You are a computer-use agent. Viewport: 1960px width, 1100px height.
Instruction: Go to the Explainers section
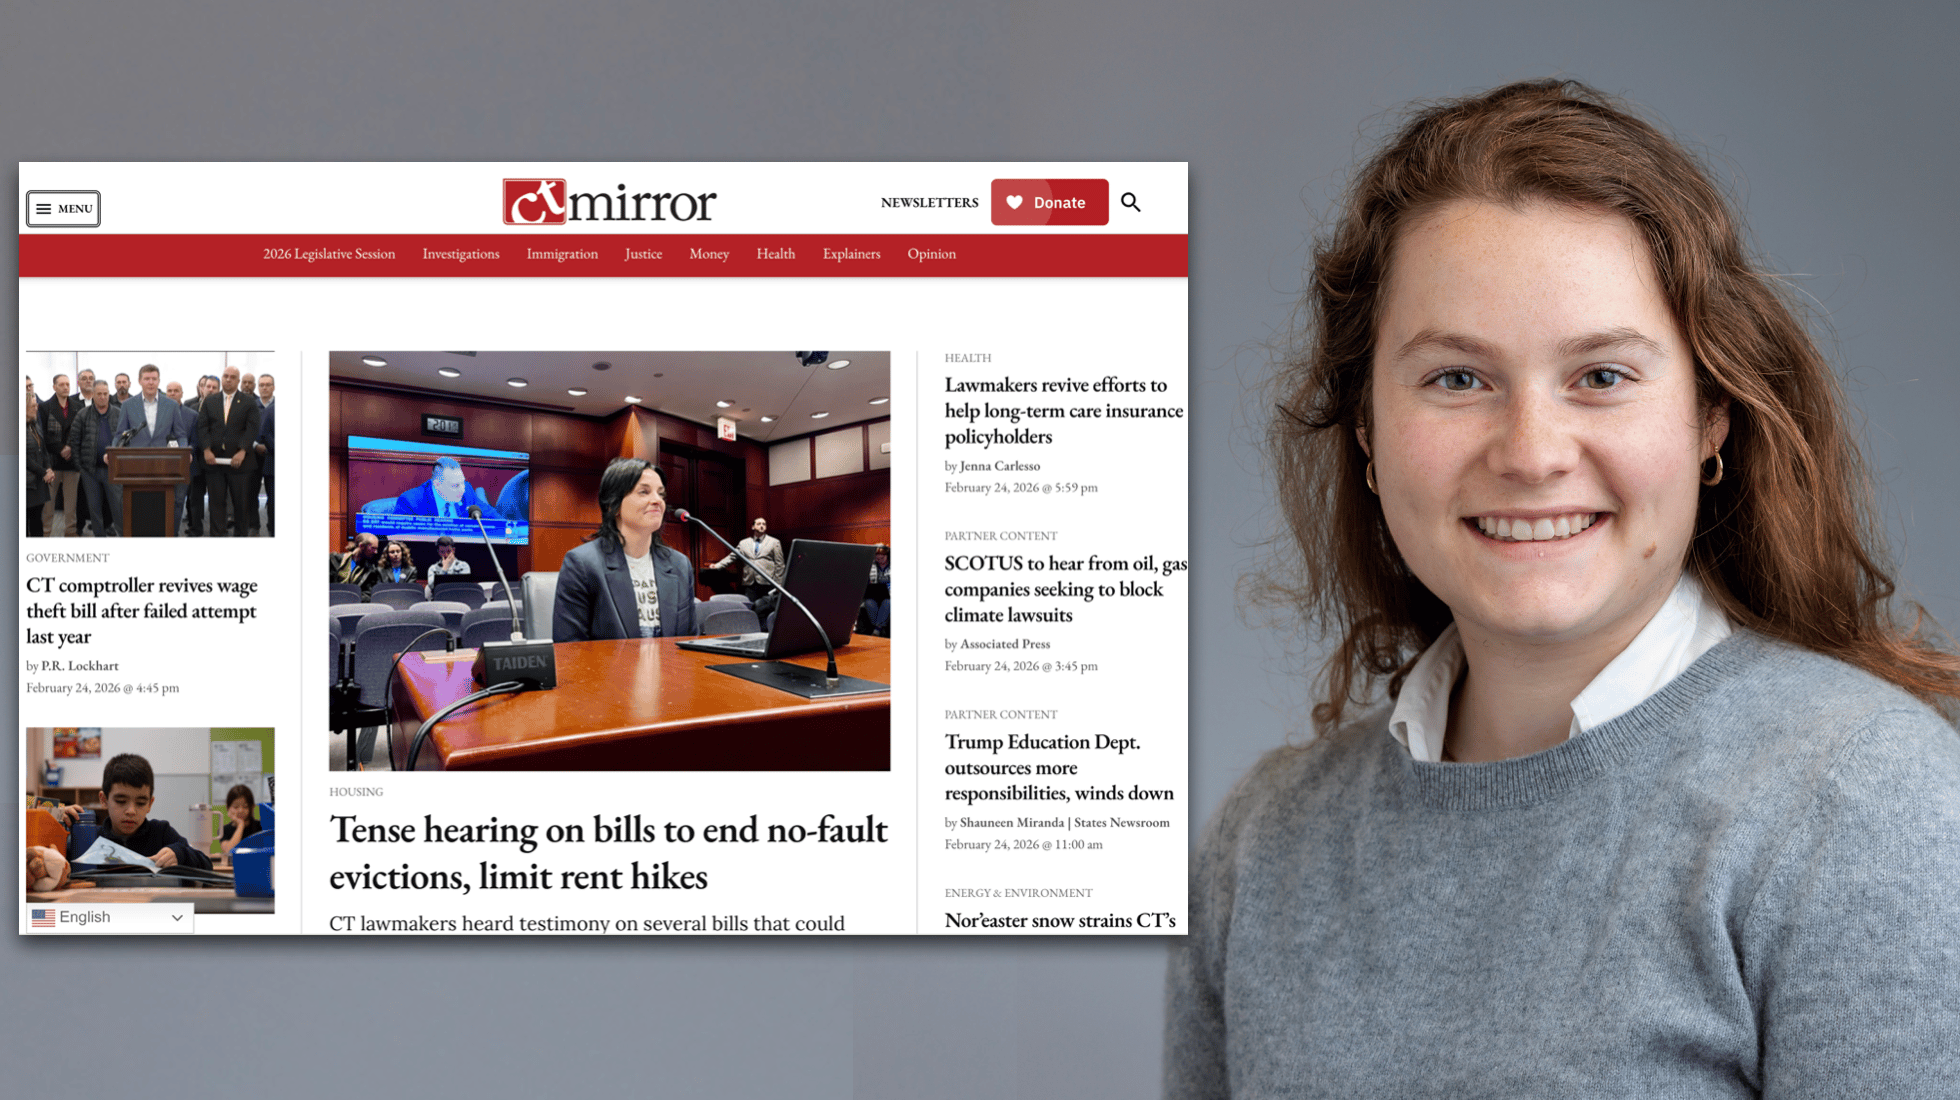click(851, 254)
